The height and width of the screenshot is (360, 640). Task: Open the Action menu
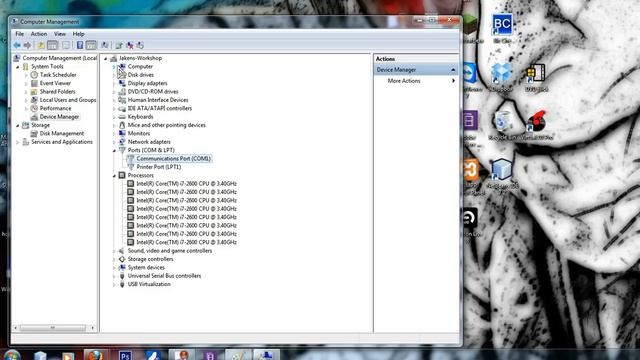coord(39,34)
